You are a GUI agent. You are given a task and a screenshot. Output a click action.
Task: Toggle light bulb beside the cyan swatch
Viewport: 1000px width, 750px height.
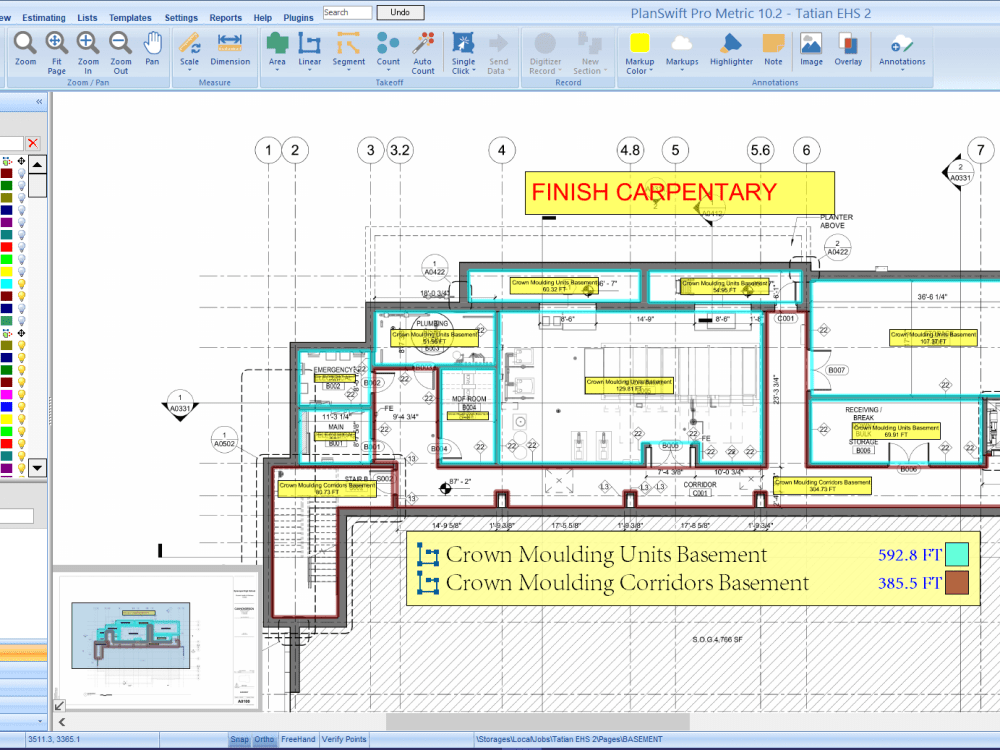pyautogui.click(x=22, y=284)
